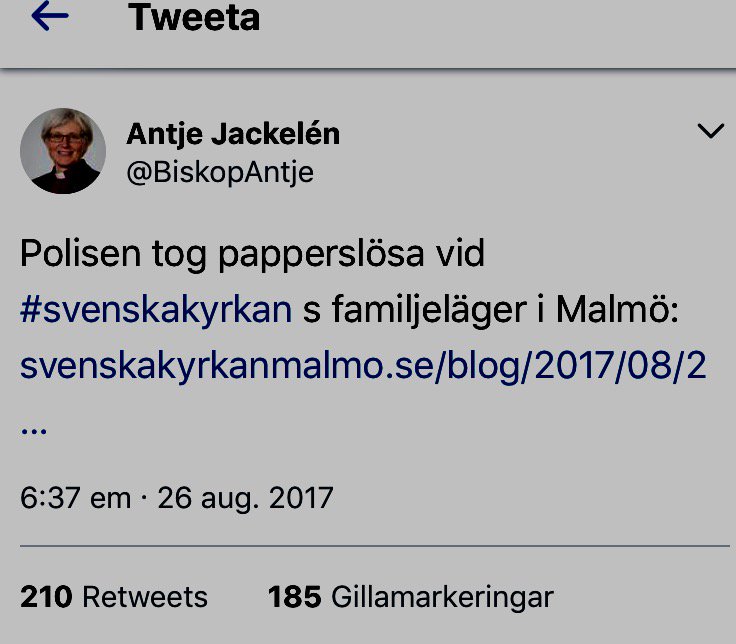Expand the truncated link ellipsis
This screenshot has width=736, height=644.
pos(34,430)
